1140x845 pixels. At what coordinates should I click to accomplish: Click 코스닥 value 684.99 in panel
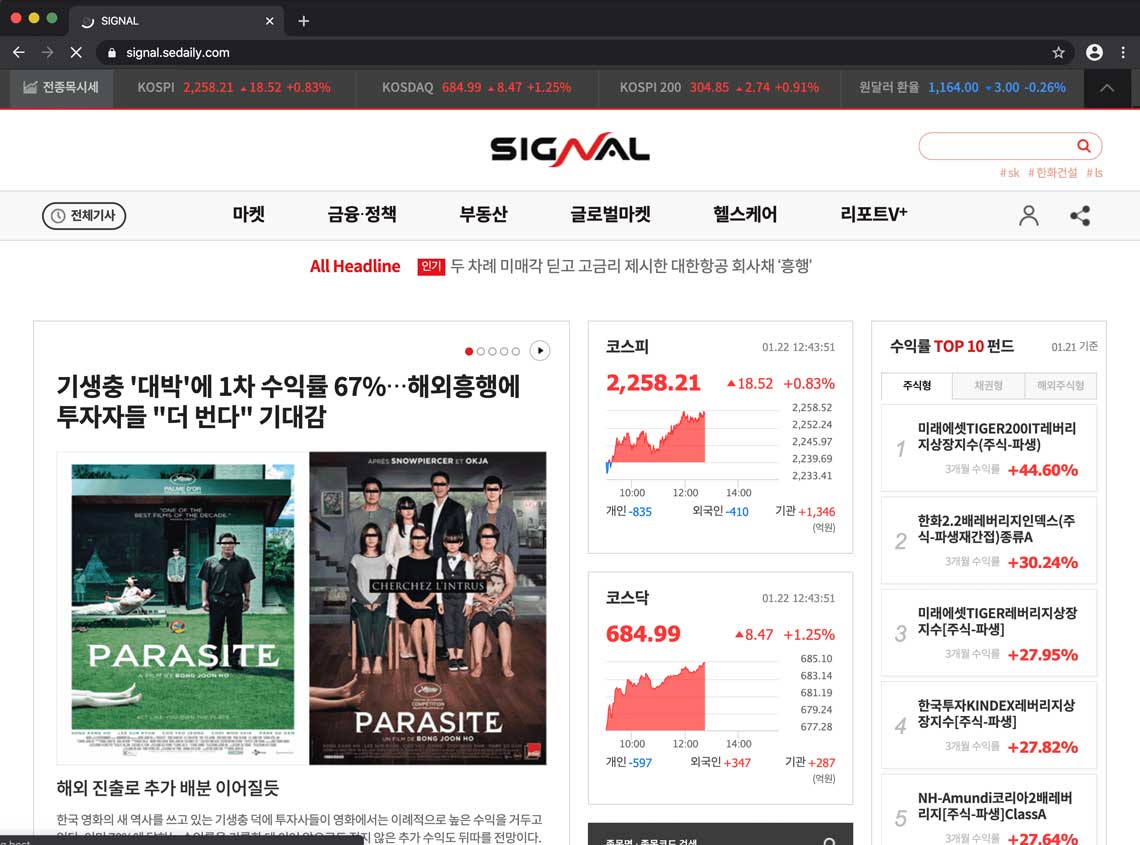pyautogui.click(x=643, y=633)
